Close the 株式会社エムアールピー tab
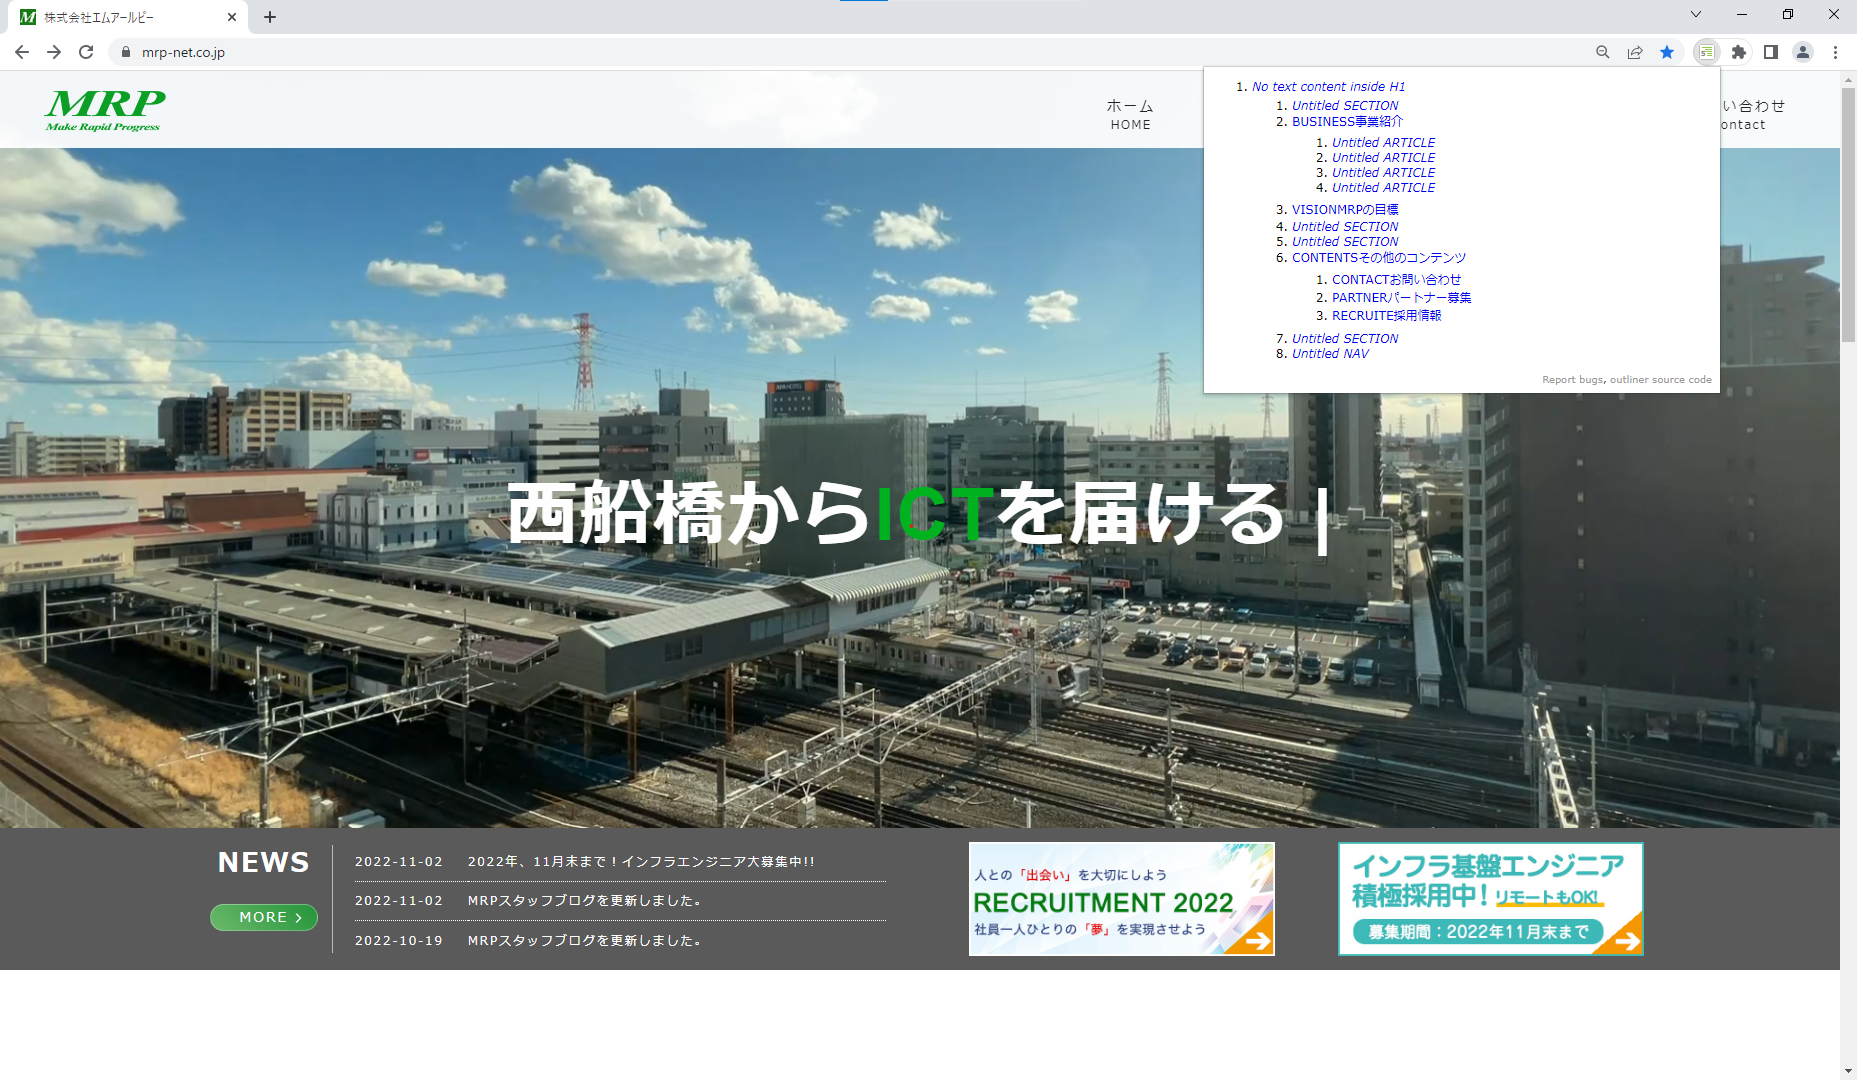 coord(232,17)
